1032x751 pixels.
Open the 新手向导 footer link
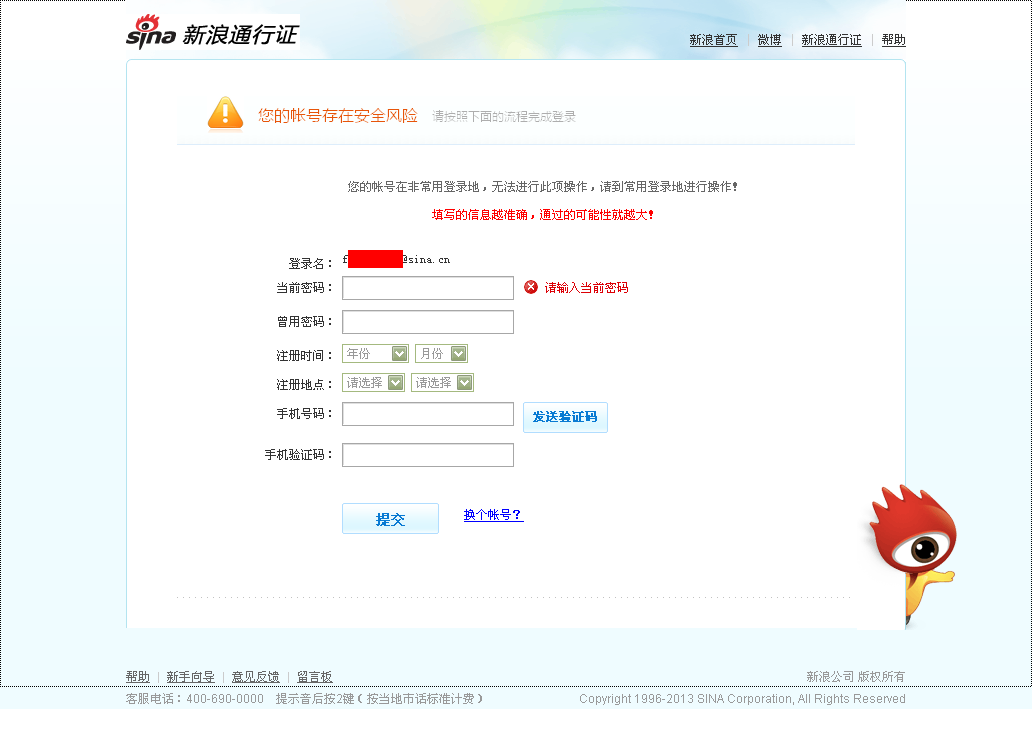pos(190,677)
